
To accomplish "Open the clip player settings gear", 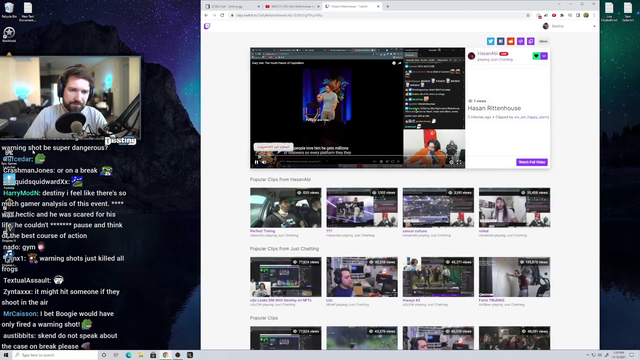I will [451, 162].
